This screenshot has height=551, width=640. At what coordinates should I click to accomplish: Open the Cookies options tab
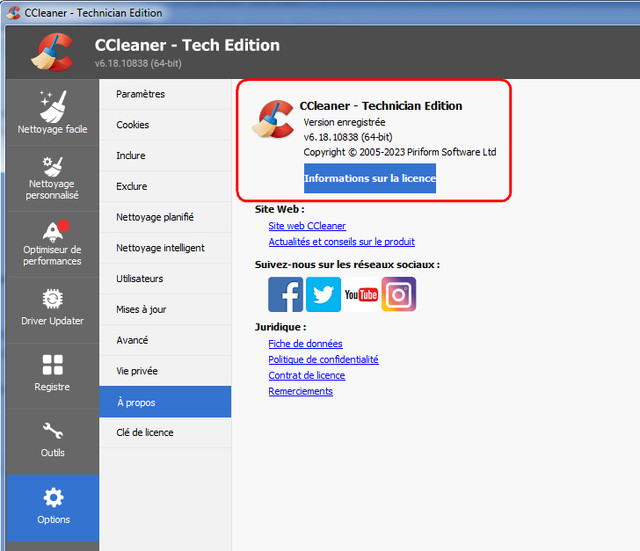(165, 125)
